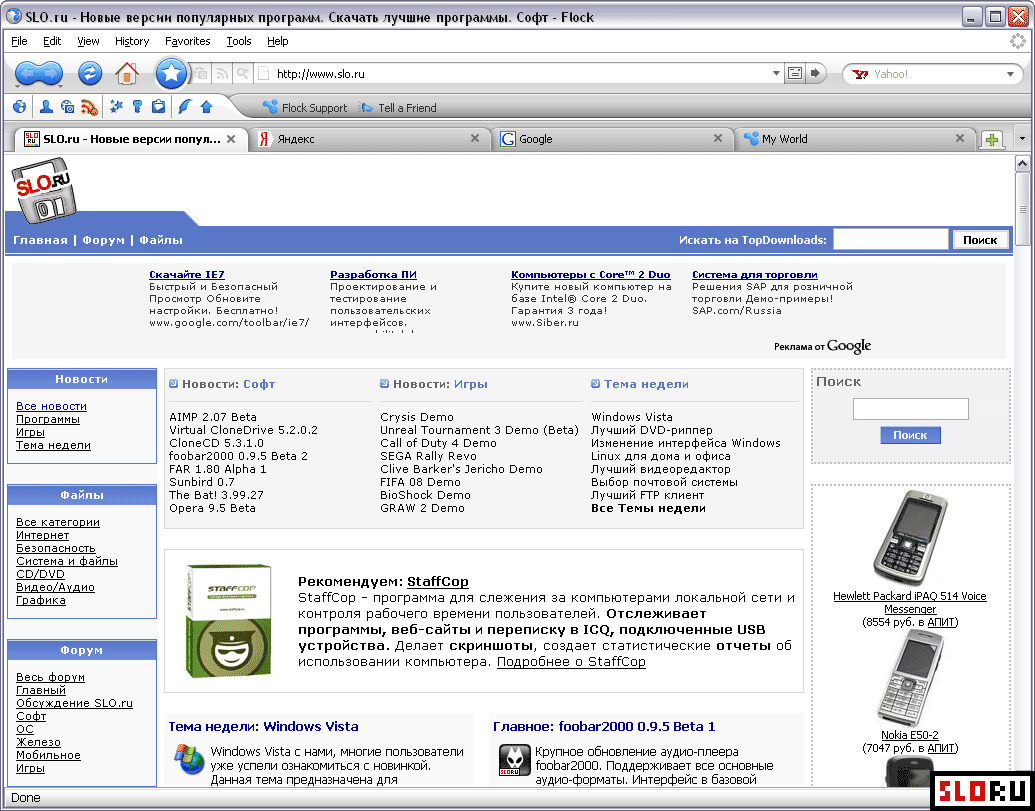Image resolution: width=1035 pixels, height=811 pixels.
Task: Click the Yahoo! search input field
Action: (x=936, y=74)
